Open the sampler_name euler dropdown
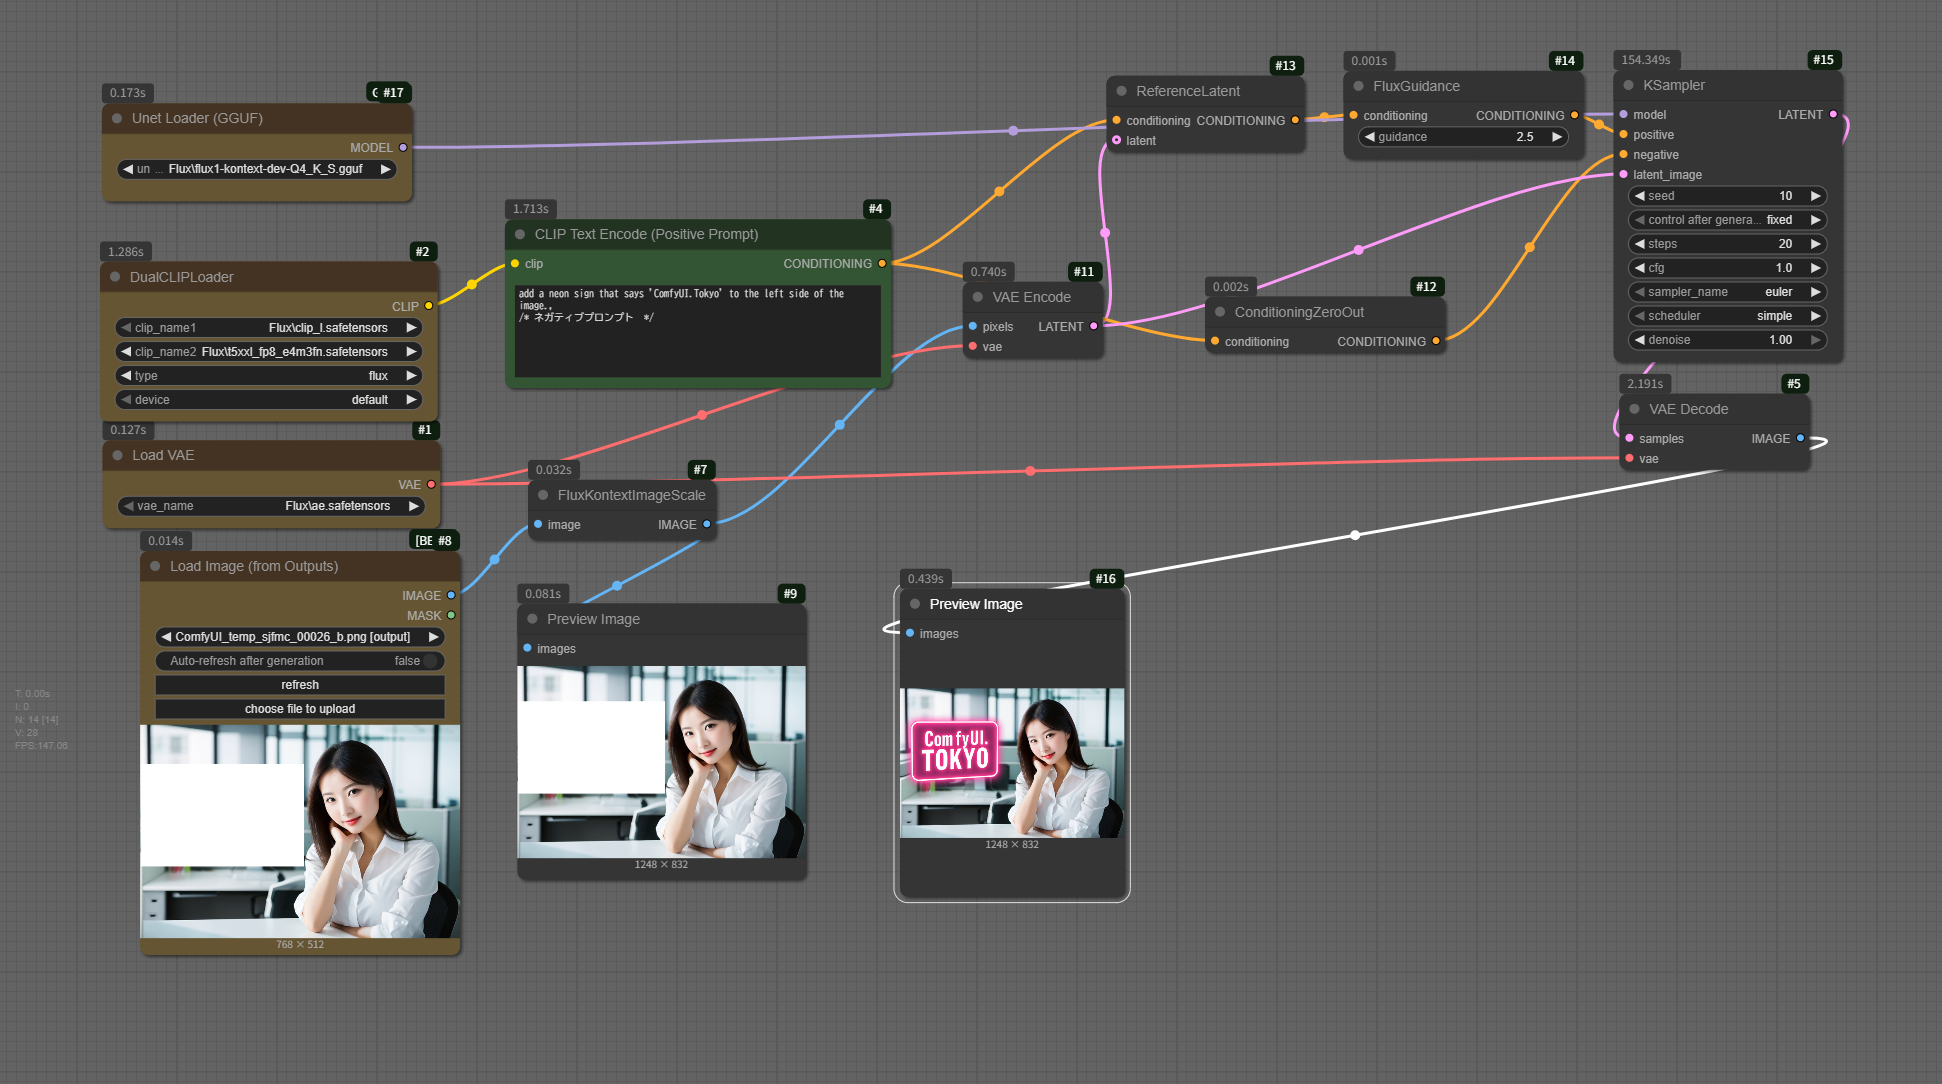Screen dimensions: 1942x1084 (x=1727, y=292)
